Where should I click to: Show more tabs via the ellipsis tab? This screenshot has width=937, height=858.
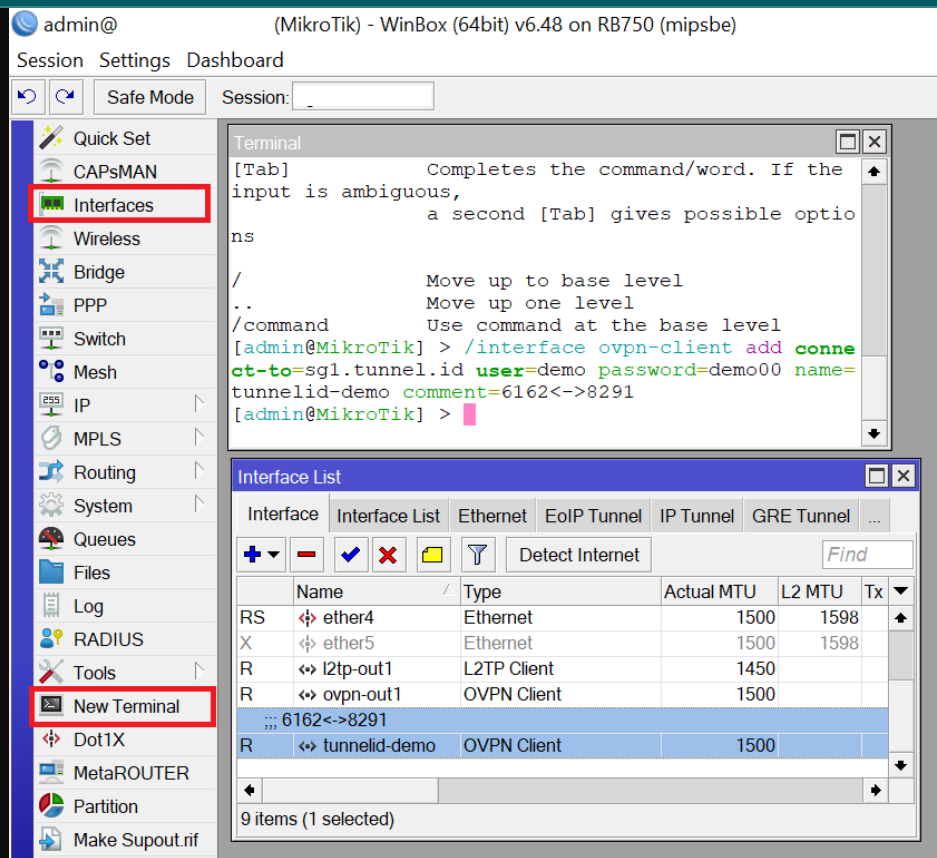875,516
